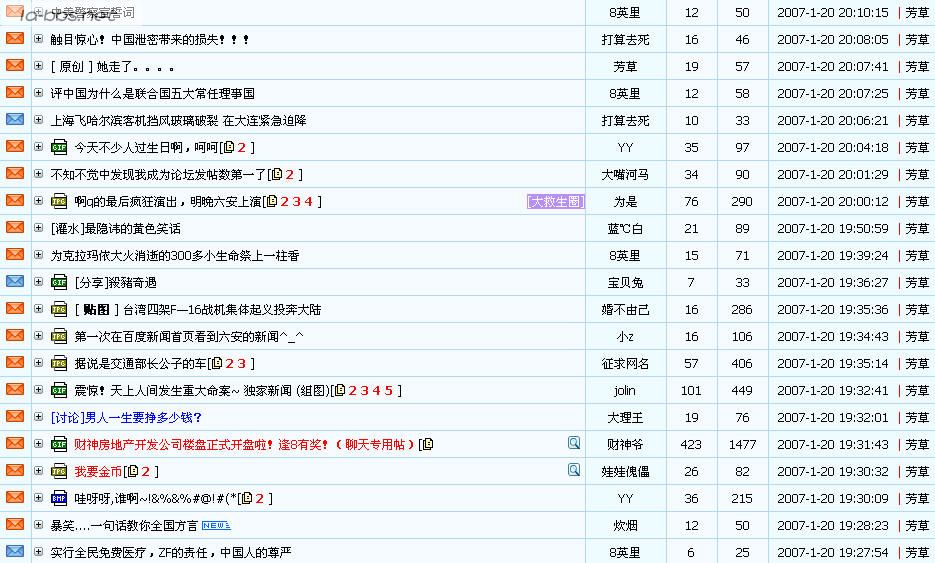Open thread '为克拉玛依大火消逝的300多小生命祭上一柱香'
Image resolution: width=935 pixels, height=563 pixels.
(x=174, y=255)
